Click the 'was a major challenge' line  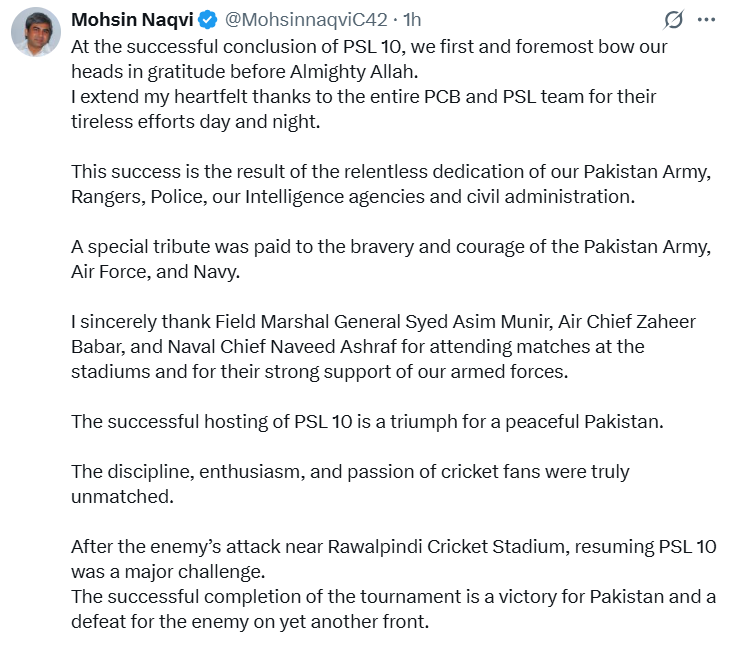tap(168, 572)
